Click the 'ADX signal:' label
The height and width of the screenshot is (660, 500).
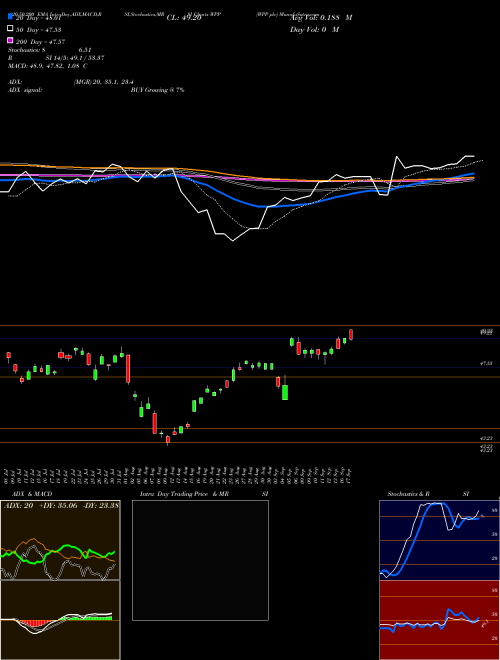(x=25, y=90)
